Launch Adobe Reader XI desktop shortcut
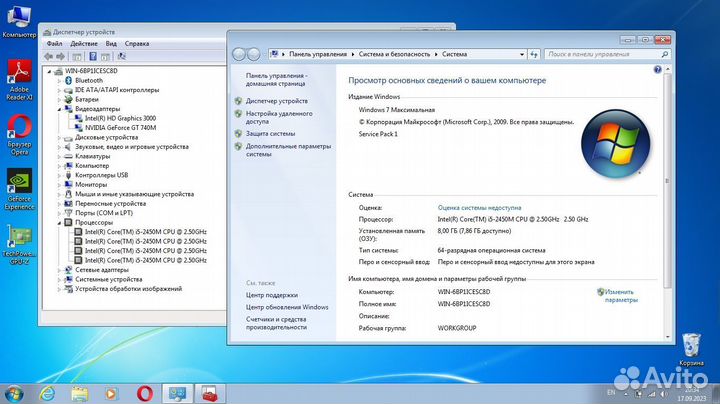 coord(19,80)
